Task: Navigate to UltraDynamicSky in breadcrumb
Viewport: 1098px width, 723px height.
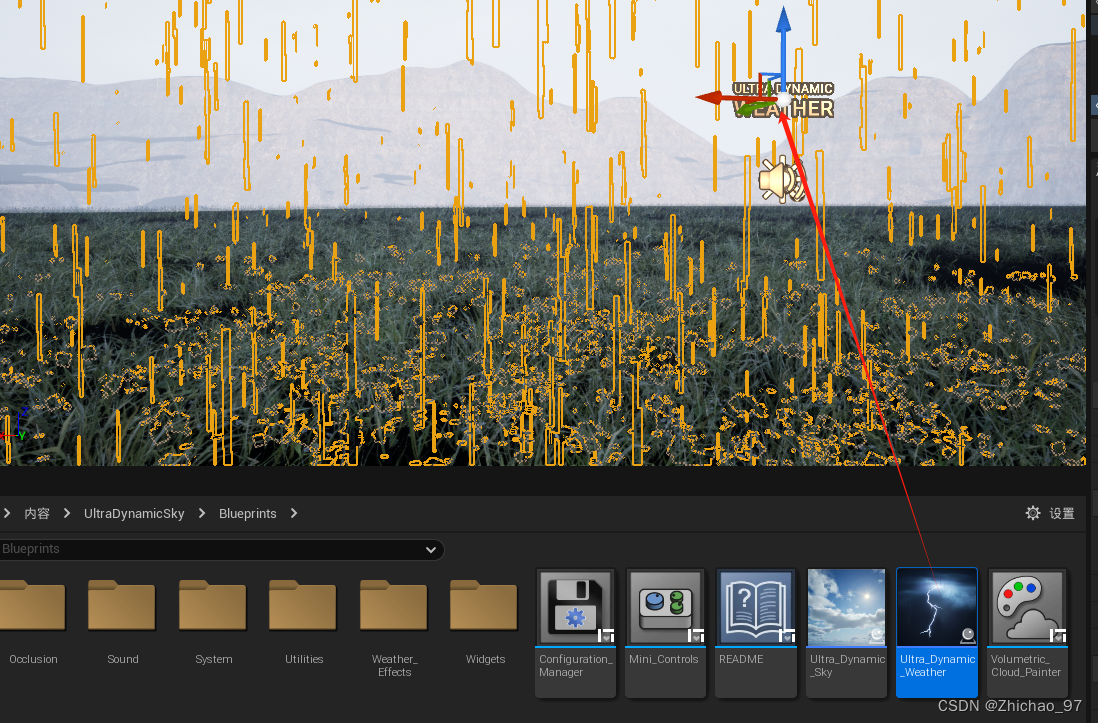Action: (134, 514)
